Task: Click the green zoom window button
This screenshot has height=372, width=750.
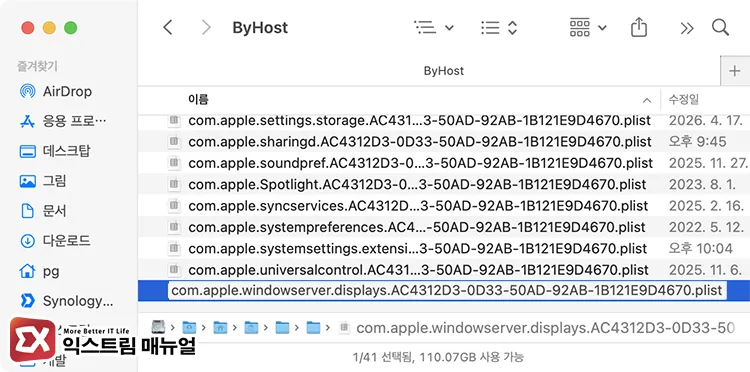Action: point(71,28)
